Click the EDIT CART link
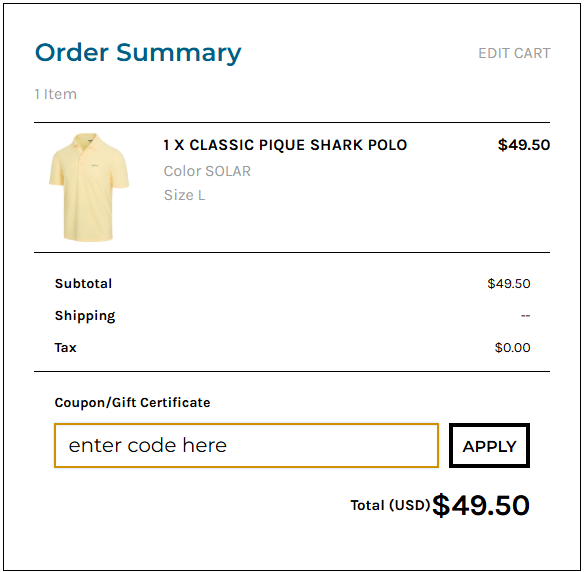Viewport: 584px width, 572px height. (514, 53)
